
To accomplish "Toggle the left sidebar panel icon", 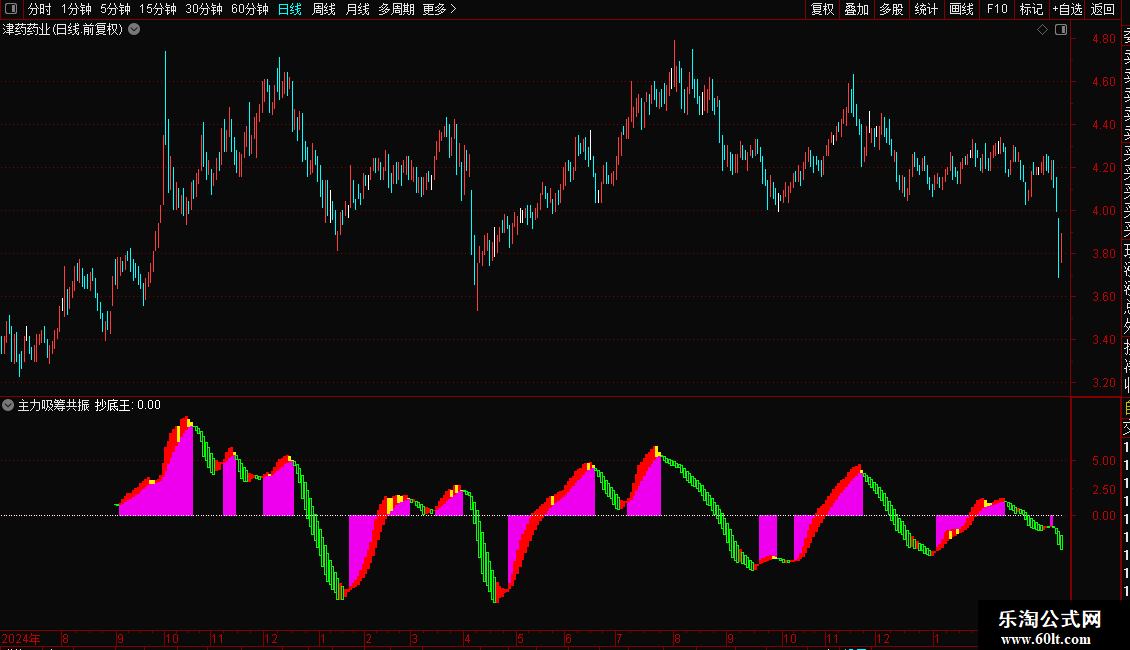I will click(11, 9).
